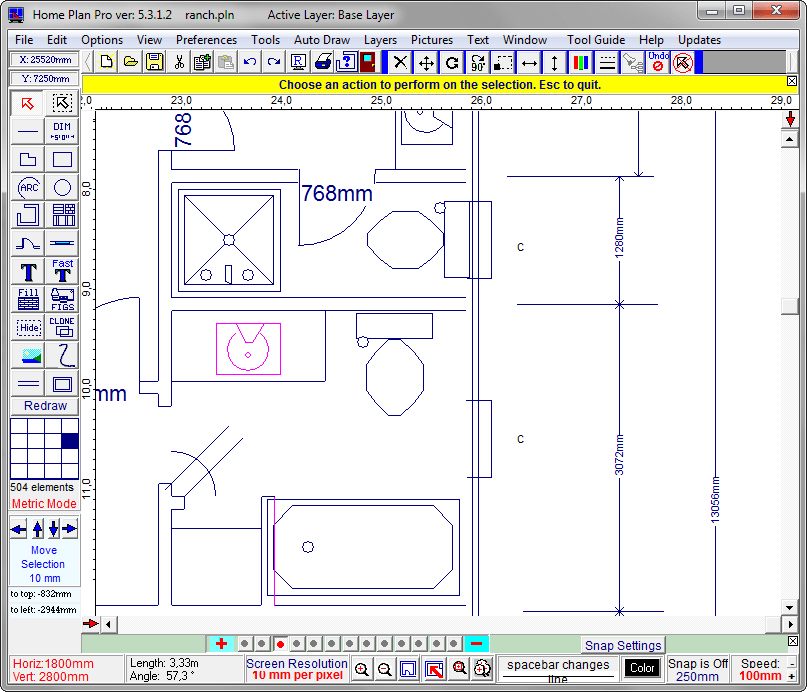Delete the selection with the X icon
This screenshot has width=807, height=692.
(400, 63)
